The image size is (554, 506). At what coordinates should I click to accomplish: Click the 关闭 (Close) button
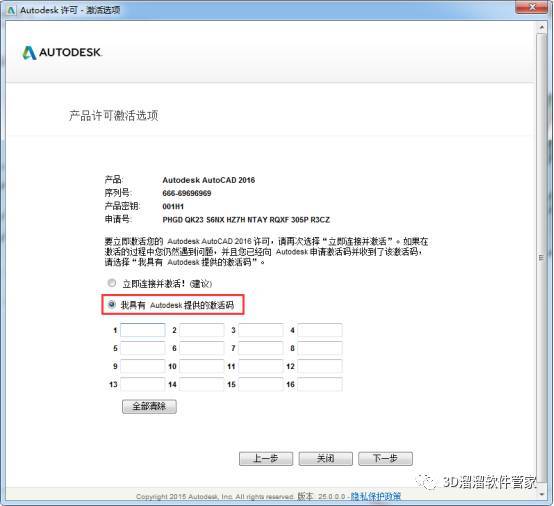click(325, 459)
